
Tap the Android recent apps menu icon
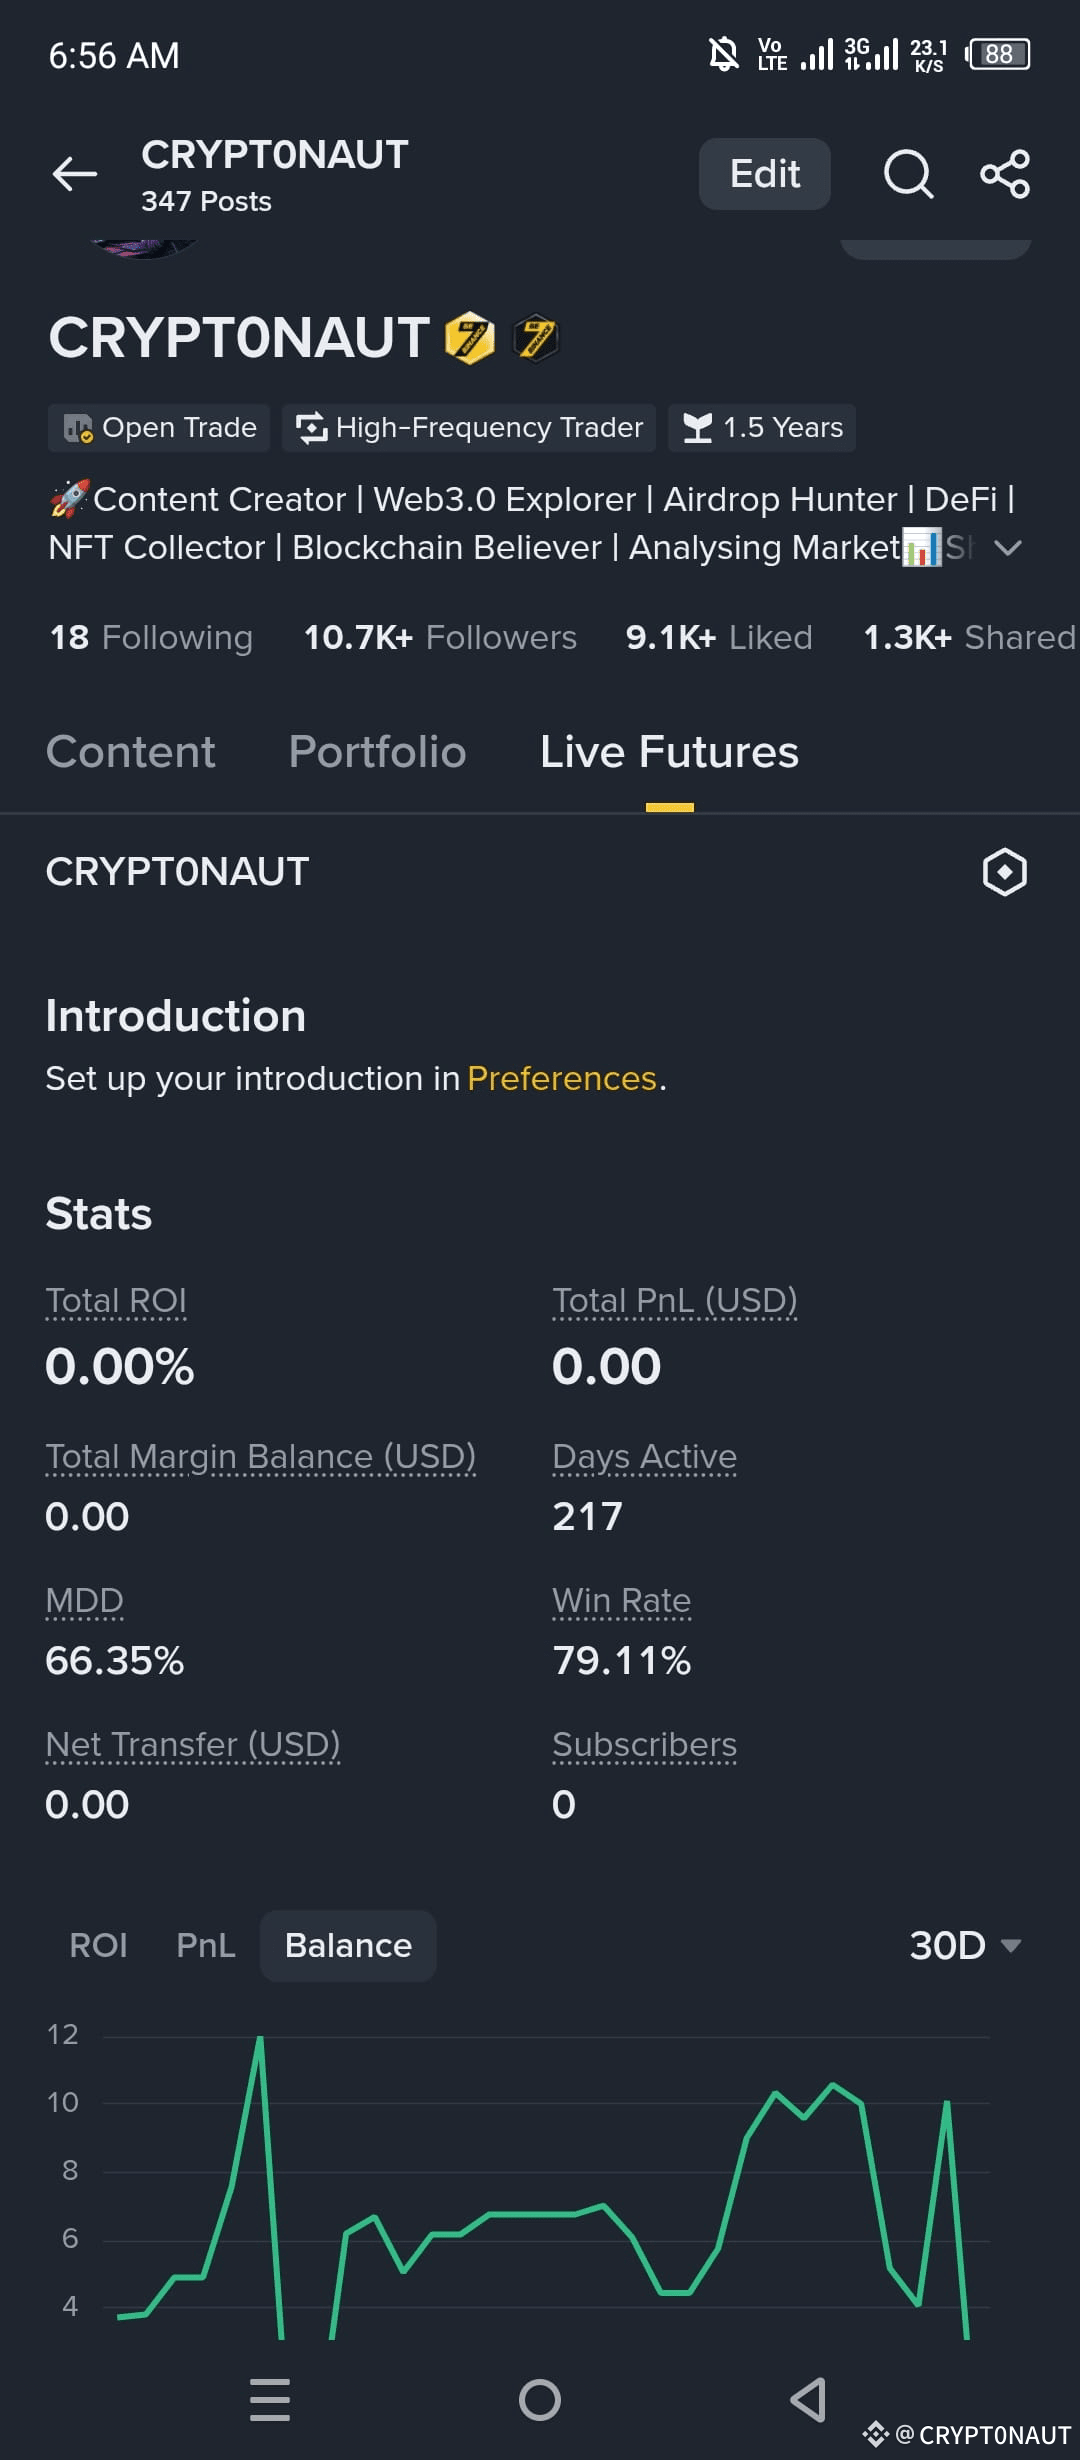(270, 2399)
